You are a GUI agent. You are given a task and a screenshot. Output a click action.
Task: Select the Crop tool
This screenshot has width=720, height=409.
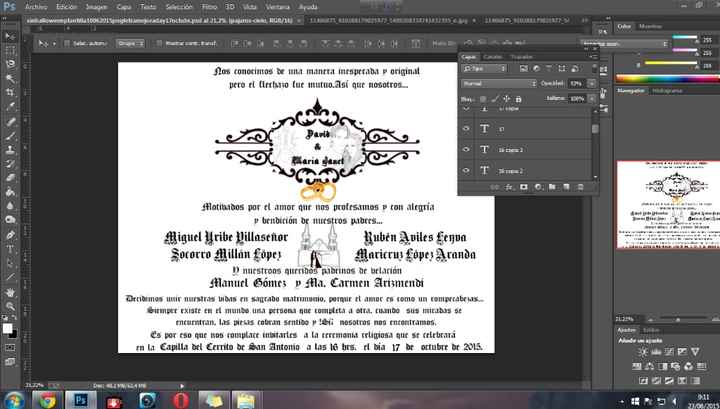click(x=10, y=93)
